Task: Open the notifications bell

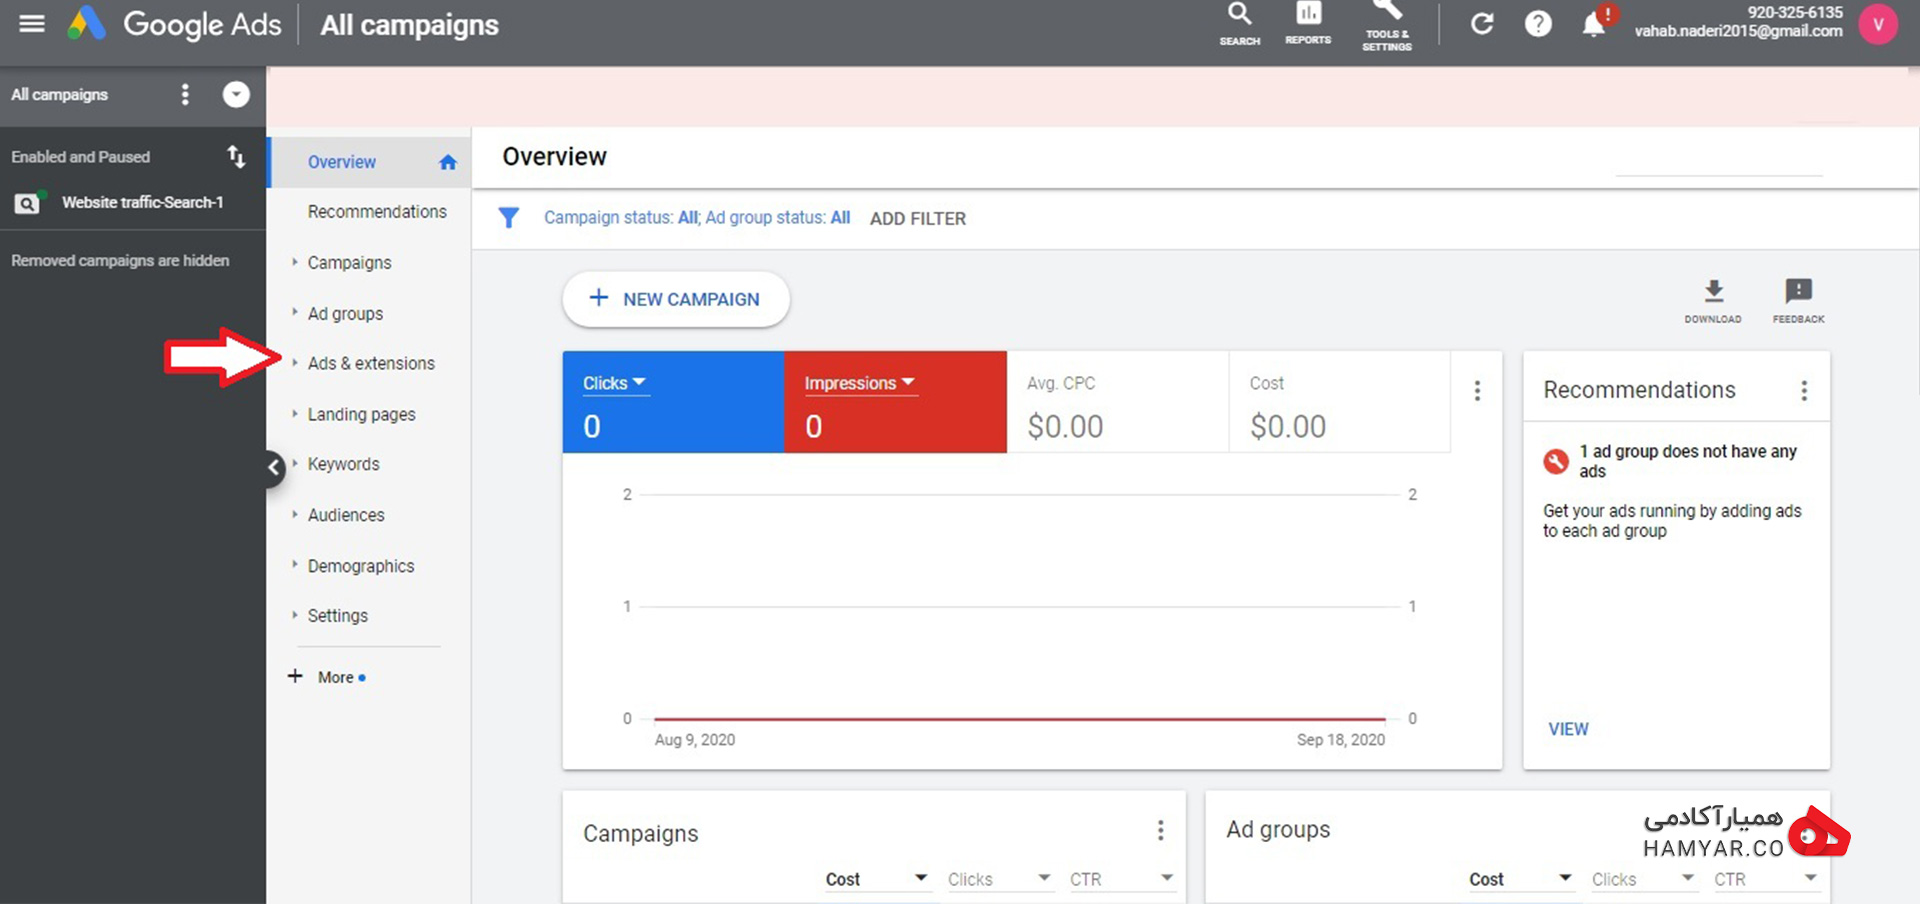Action: (x=1594, y=24)
